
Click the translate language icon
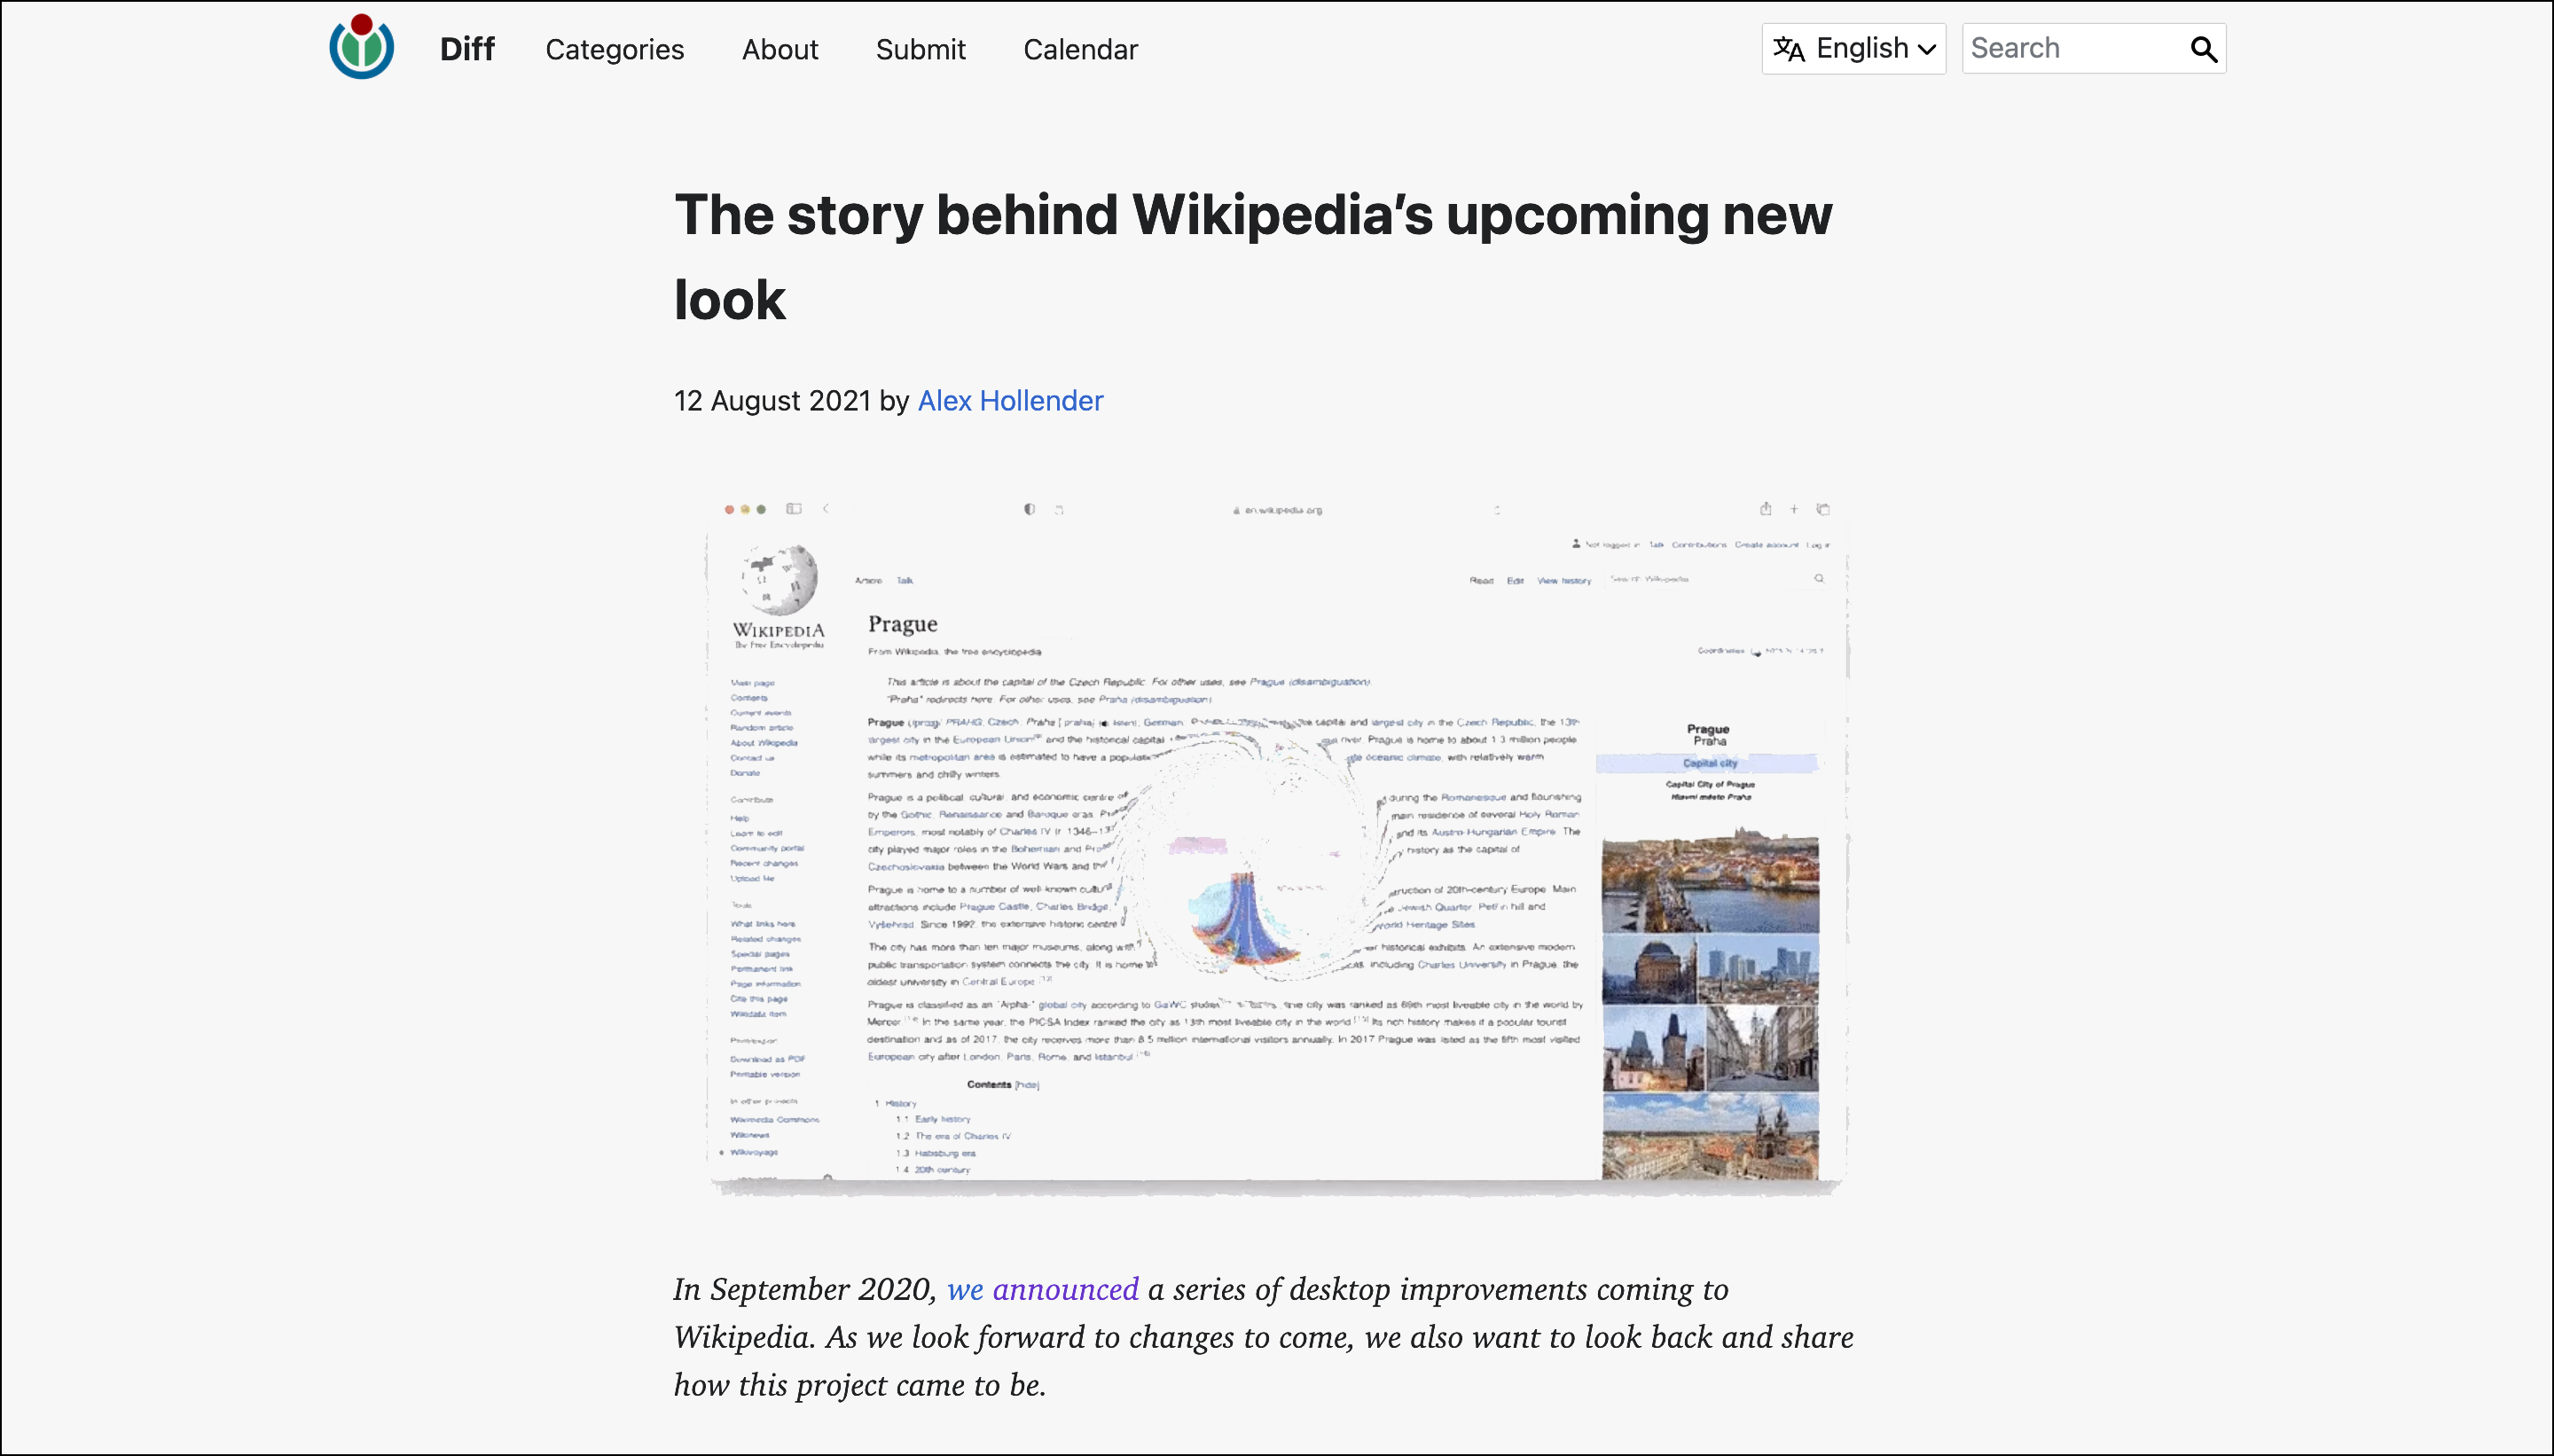pyautogui.click(x=1789, y=48)
